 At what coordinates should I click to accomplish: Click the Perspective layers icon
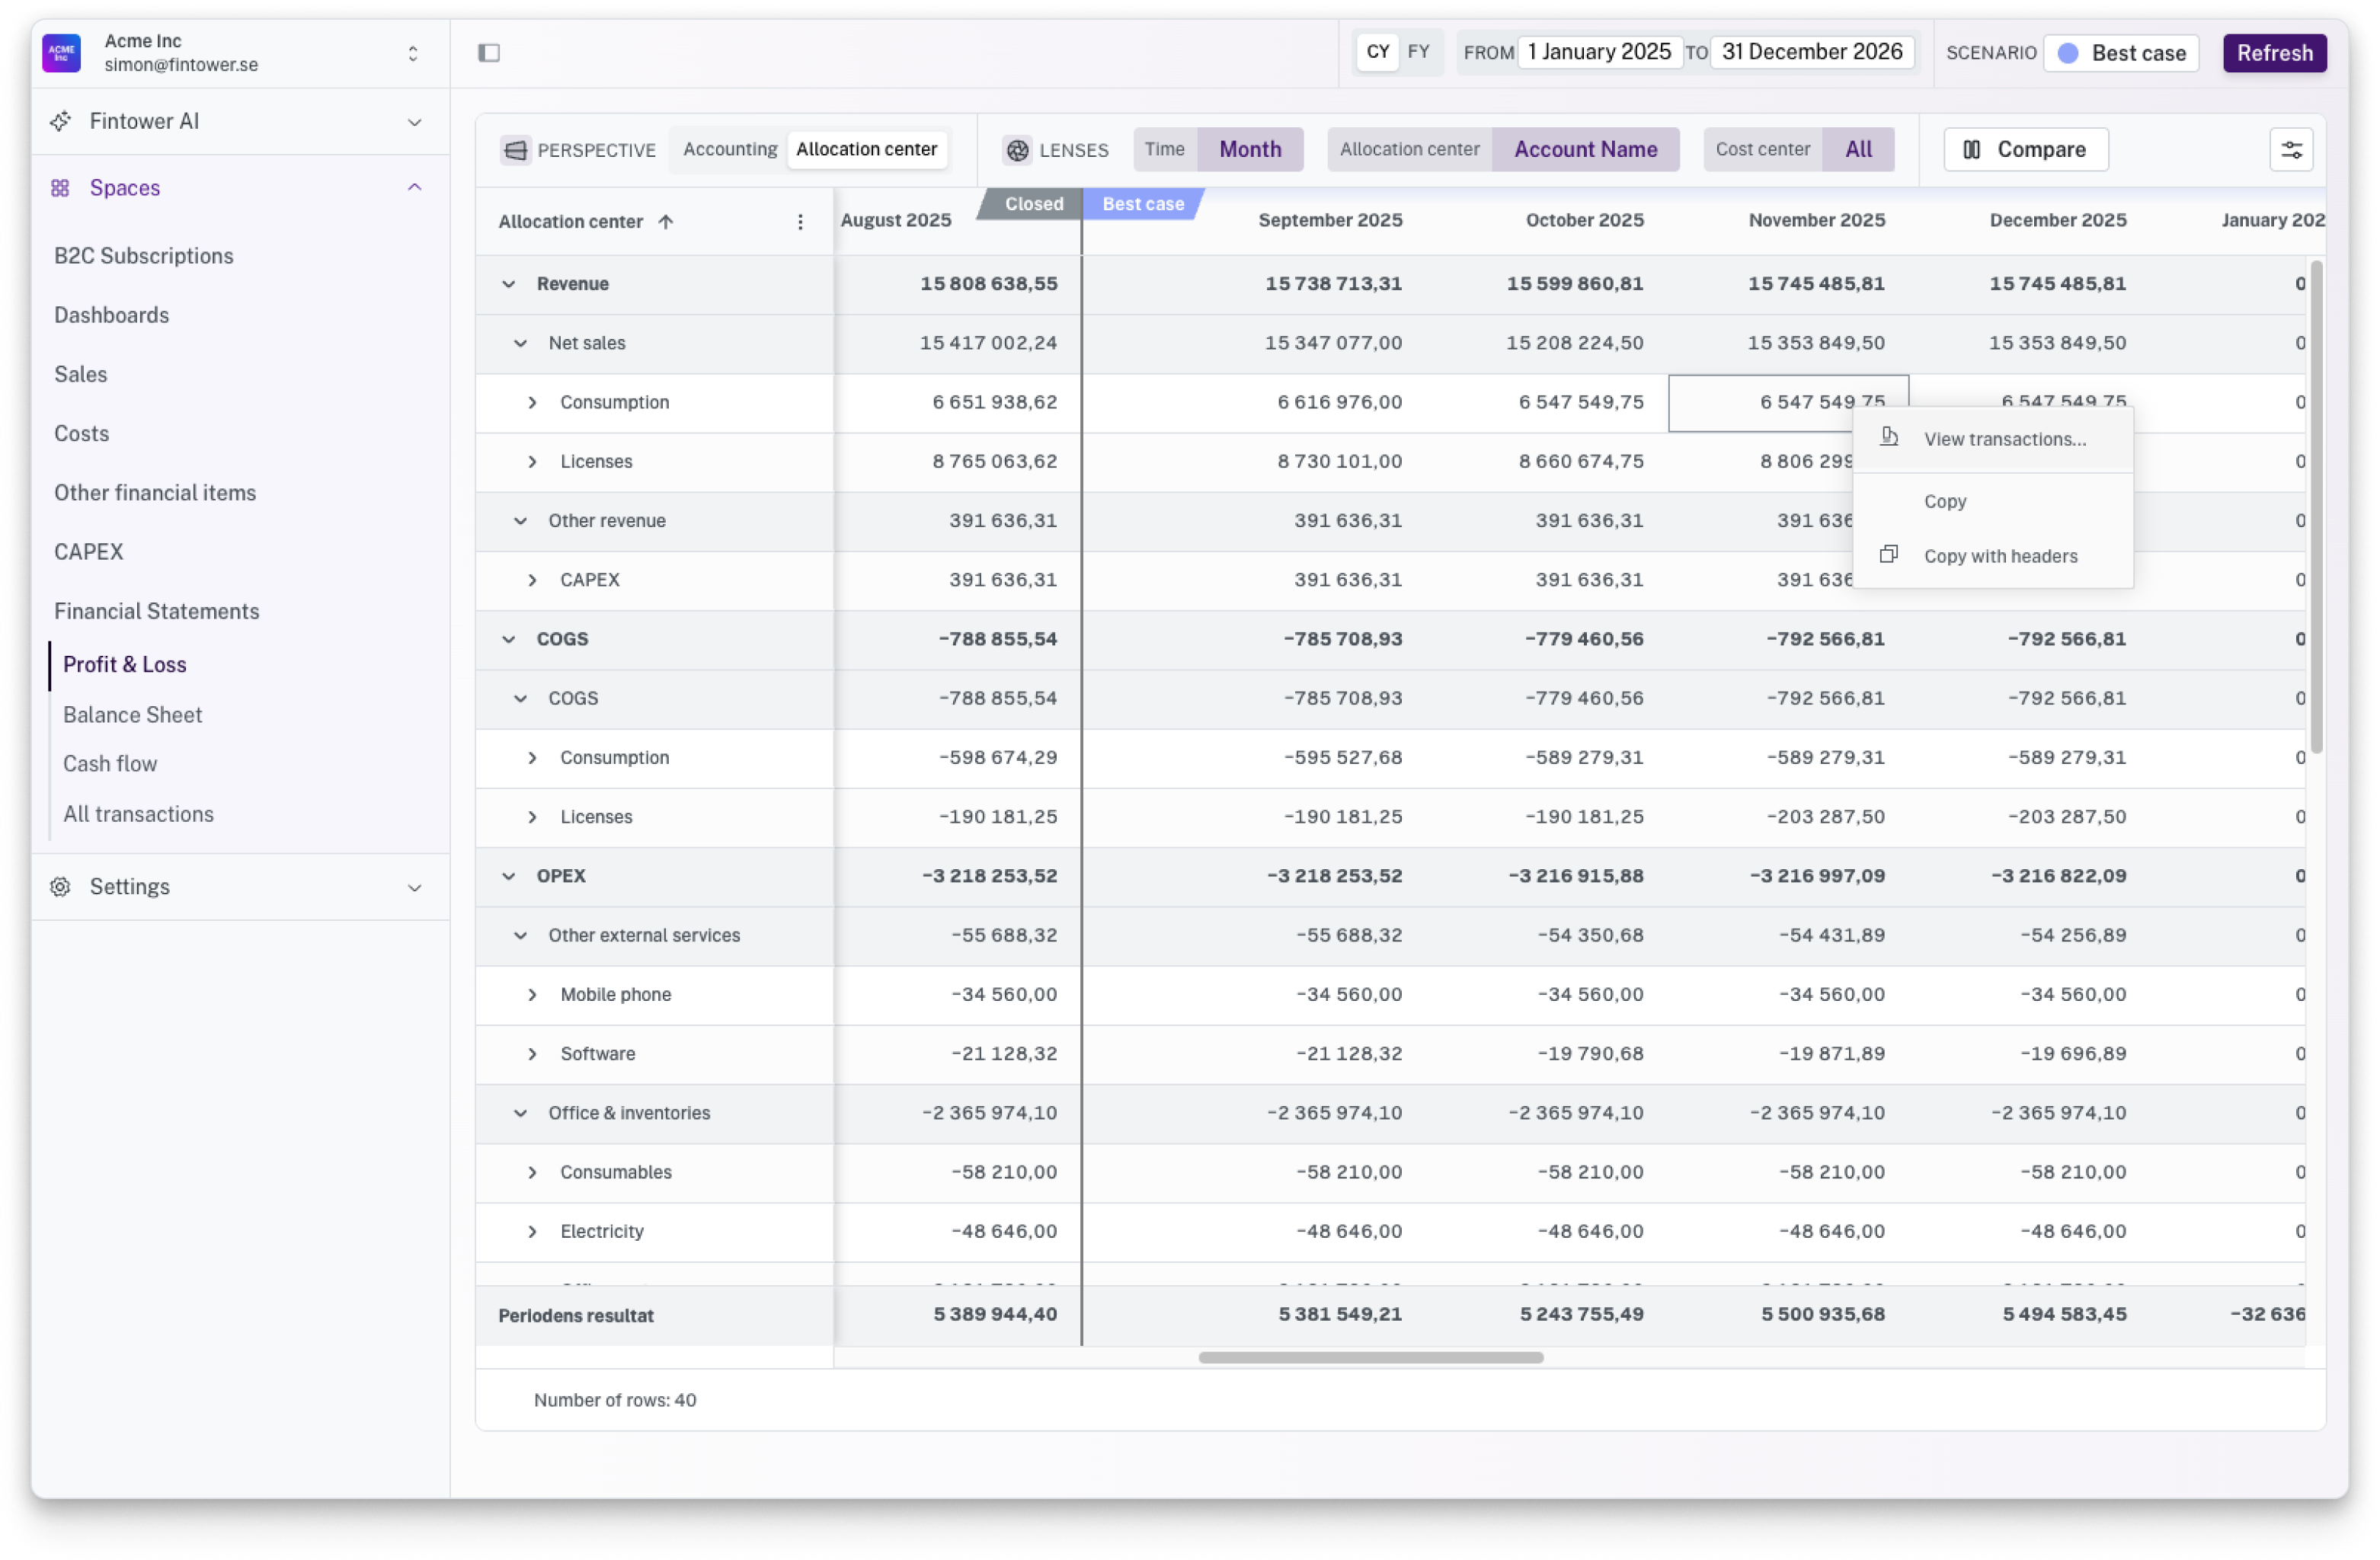(515, 150)
